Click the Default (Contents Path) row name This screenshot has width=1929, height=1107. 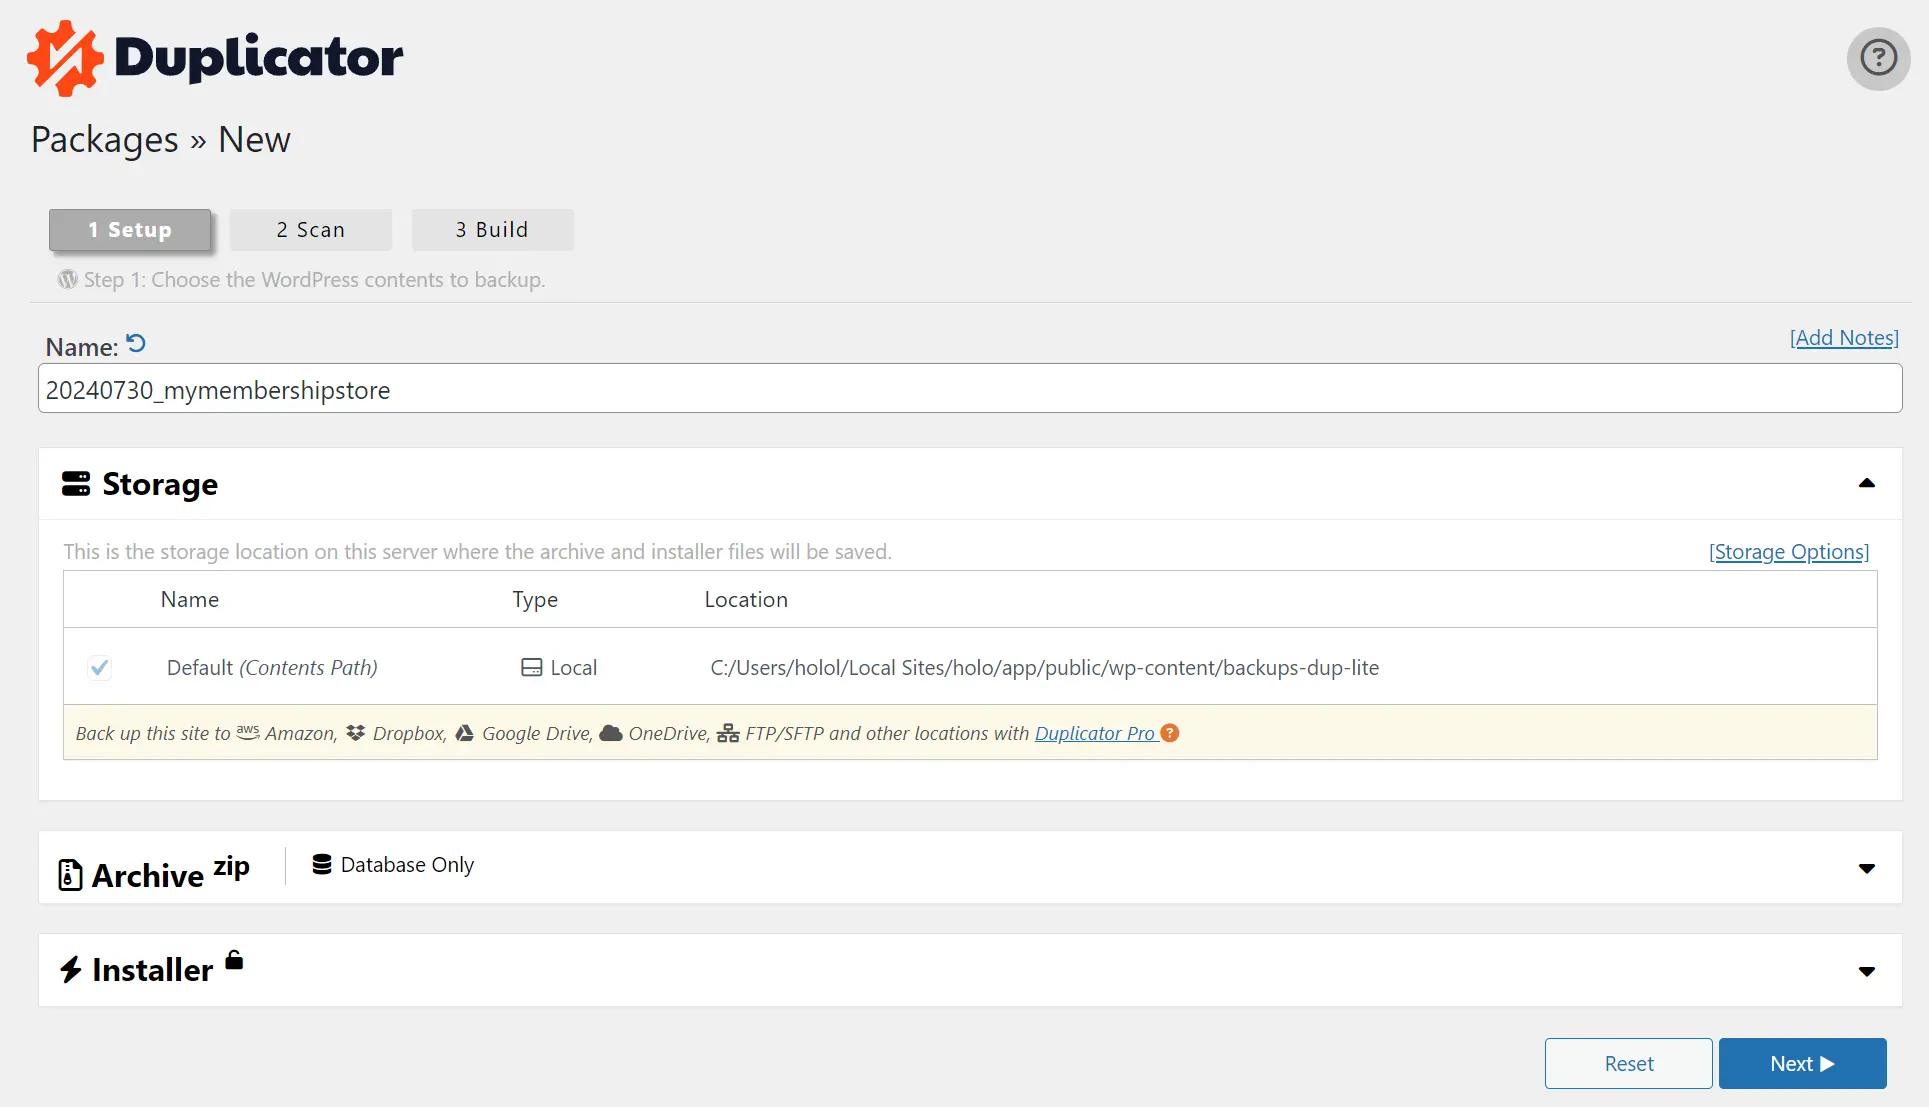pyautogui.click(x=272, y=667)
